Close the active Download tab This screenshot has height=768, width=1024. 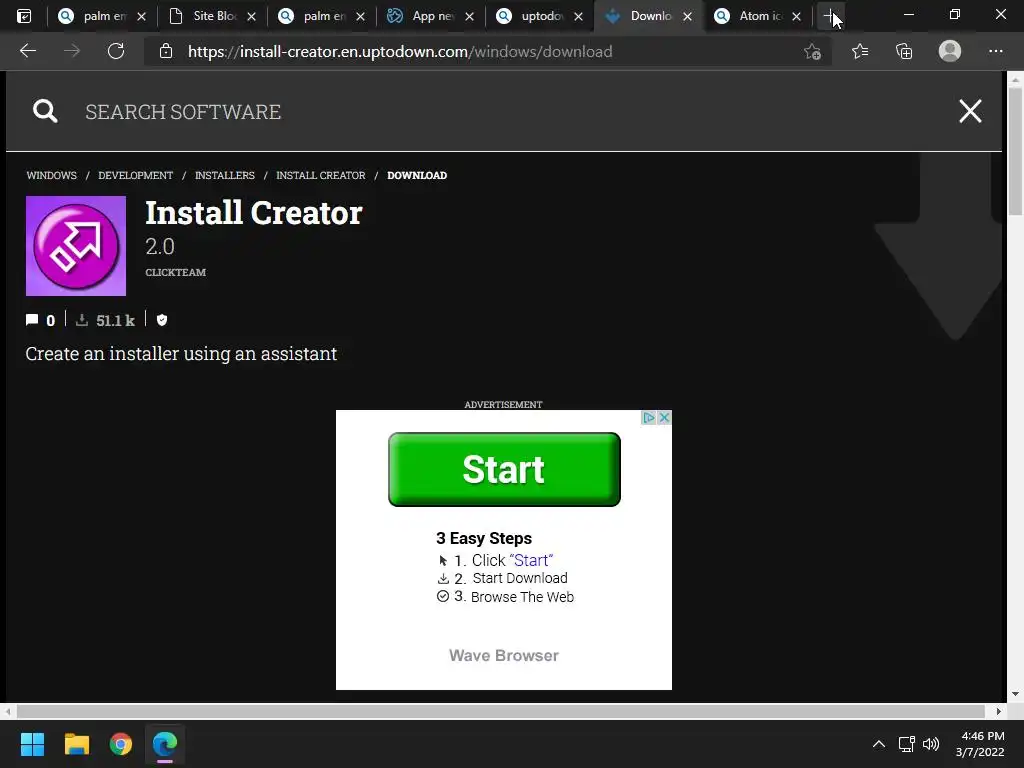[x=687, y=16]
